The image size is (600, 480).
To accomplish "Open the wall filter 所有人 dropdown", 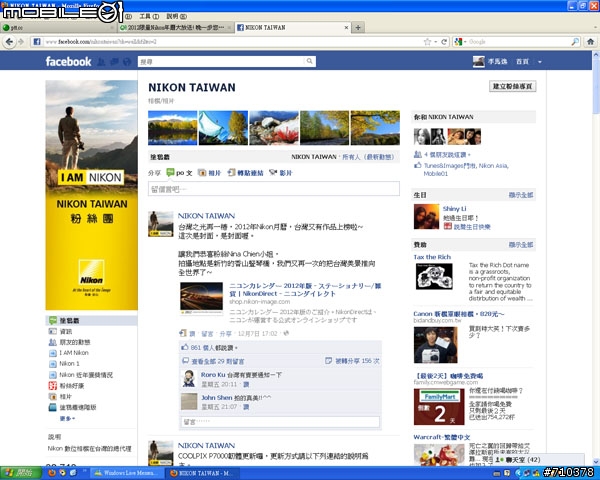I will 368,157.
